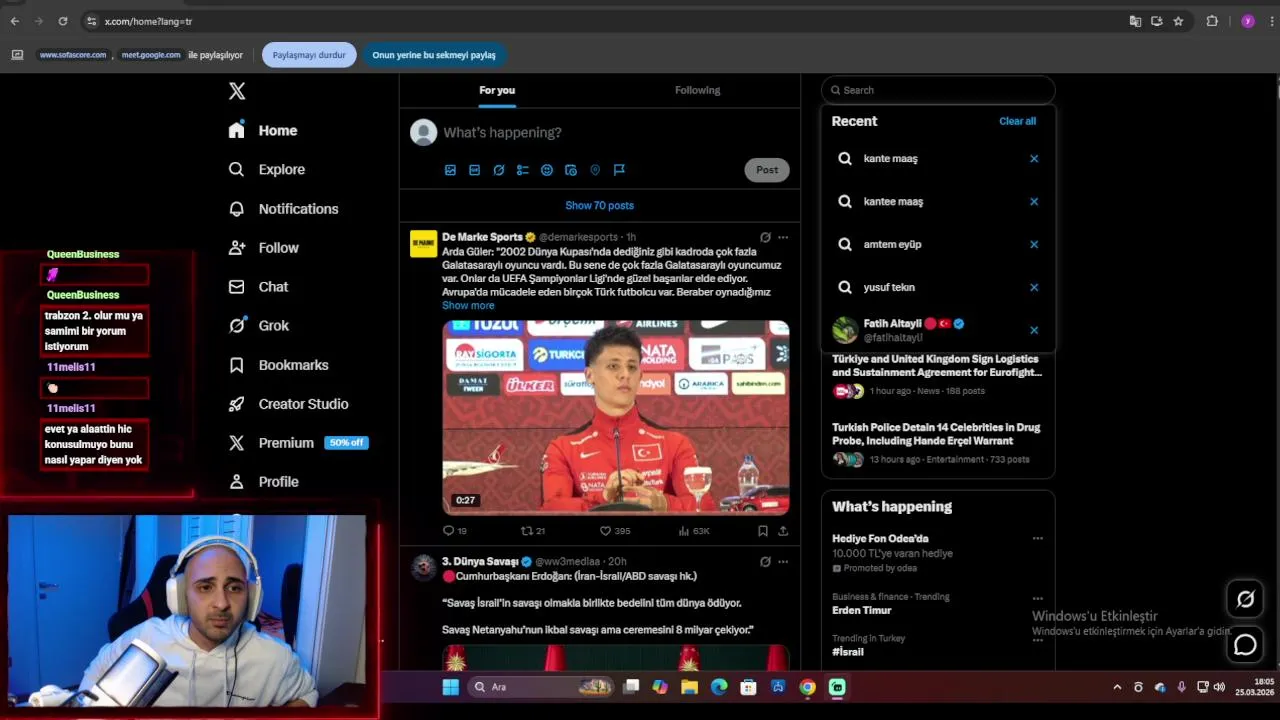Image resolution: width=1280 pixels, height=720 pixels.
Task: Clear all recent searches
Action: pyautogui.click(x=1017, y=121)
